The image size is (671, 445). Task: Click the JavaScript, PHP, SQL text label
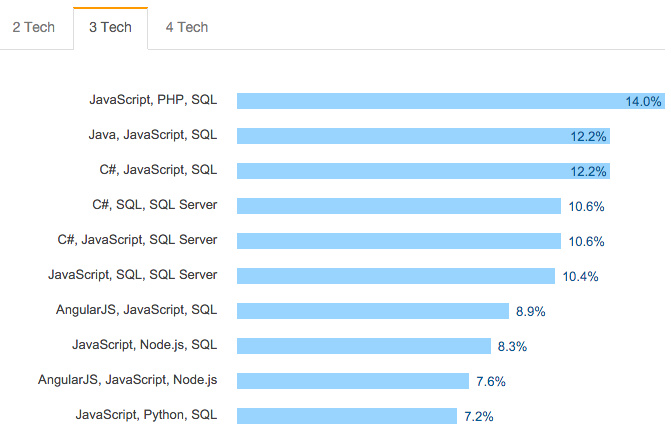[x=153, y=100]
